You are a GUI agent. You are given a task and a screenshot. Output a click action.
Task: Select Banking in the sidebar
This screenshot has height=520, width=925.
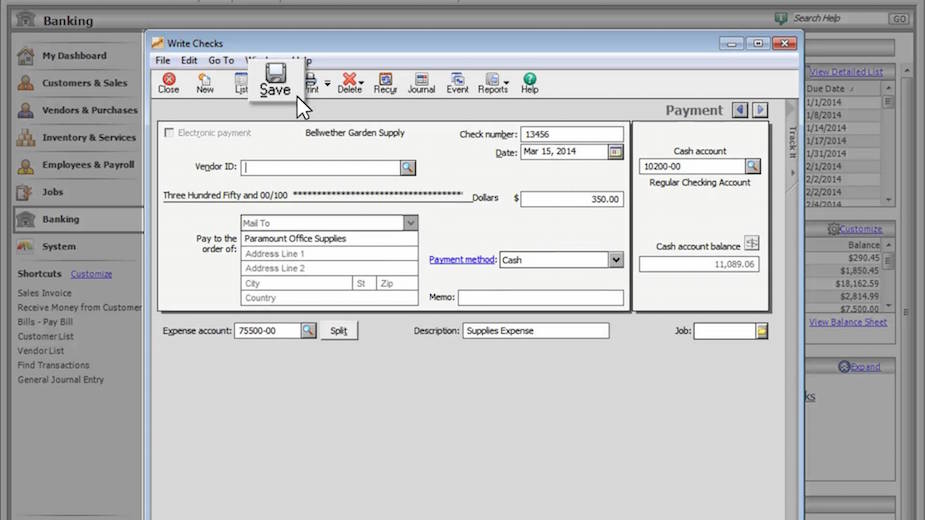click(77, 219)
